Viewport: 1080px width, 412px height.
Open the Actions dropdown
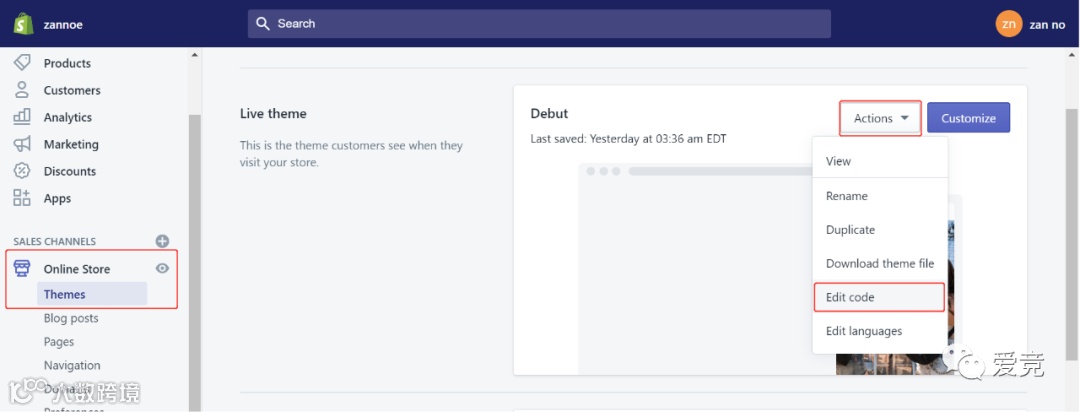click(880, 118)
